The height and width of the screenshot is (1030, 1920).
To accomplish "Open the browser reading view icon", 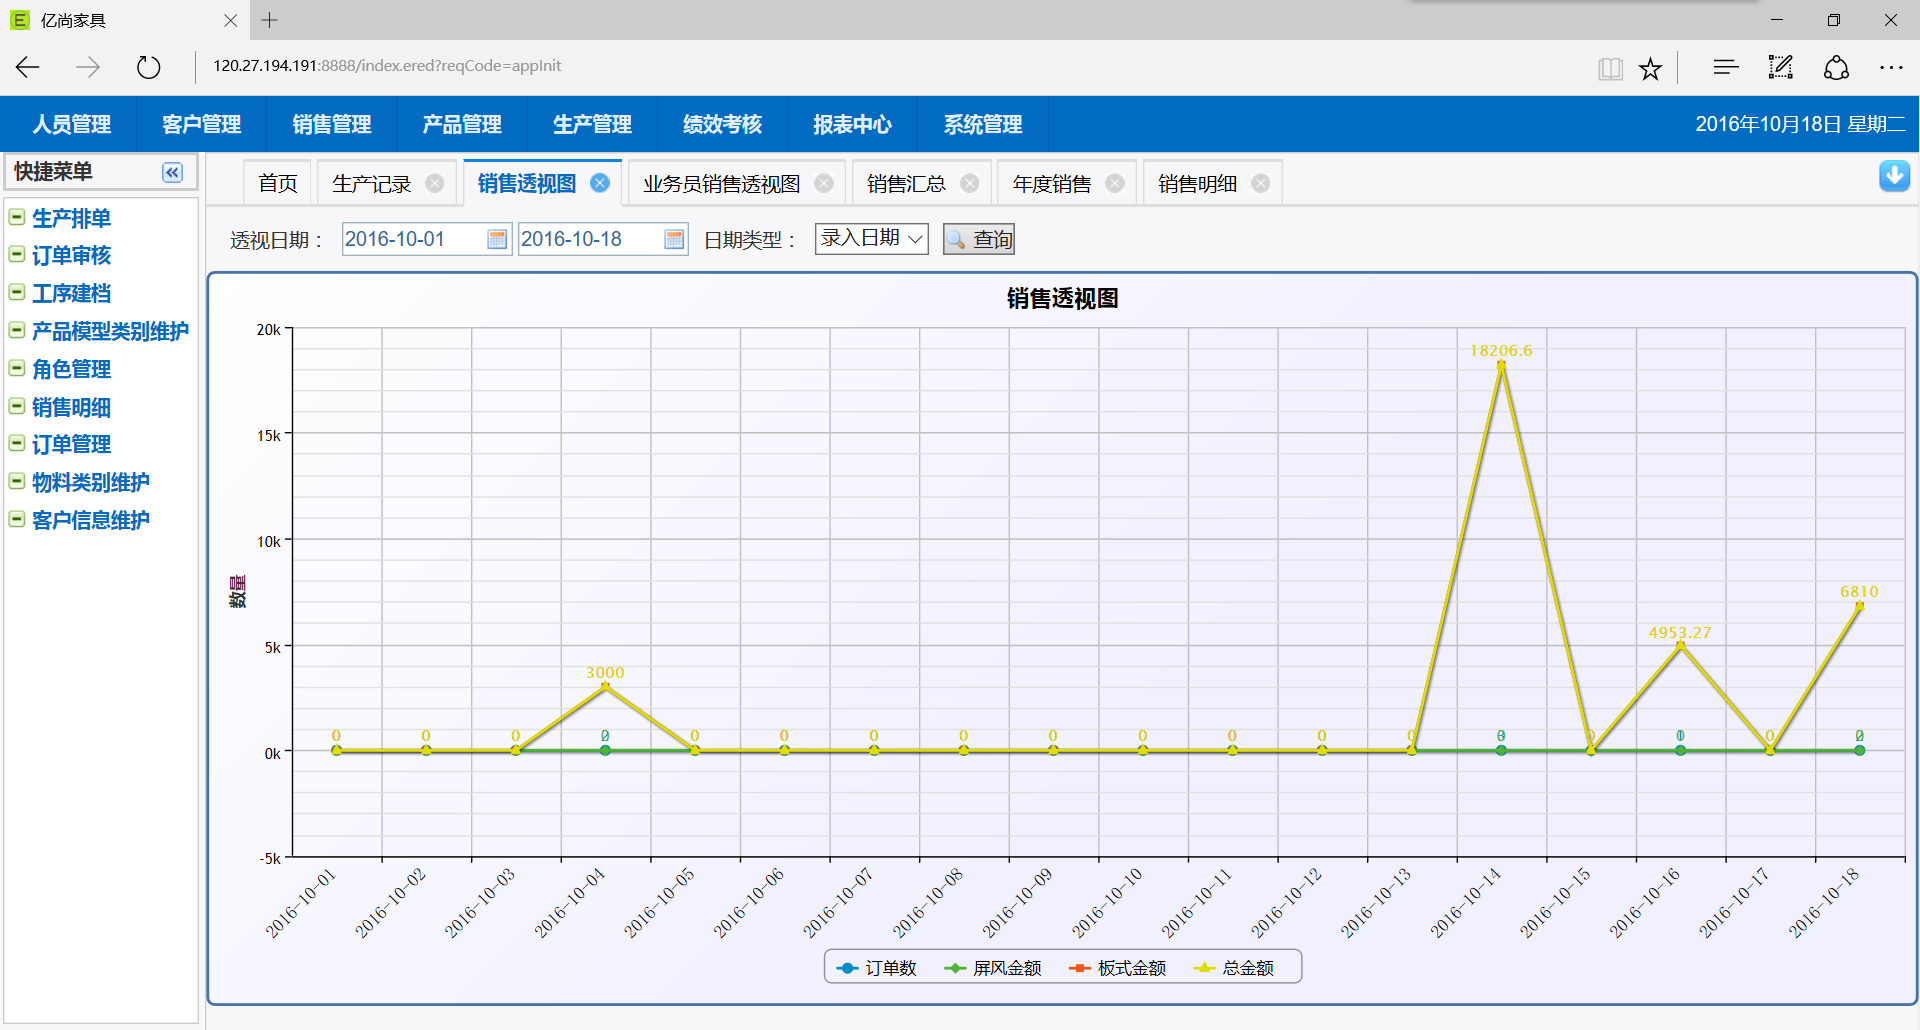I will pyautogui.click(x=1610, y=68).
